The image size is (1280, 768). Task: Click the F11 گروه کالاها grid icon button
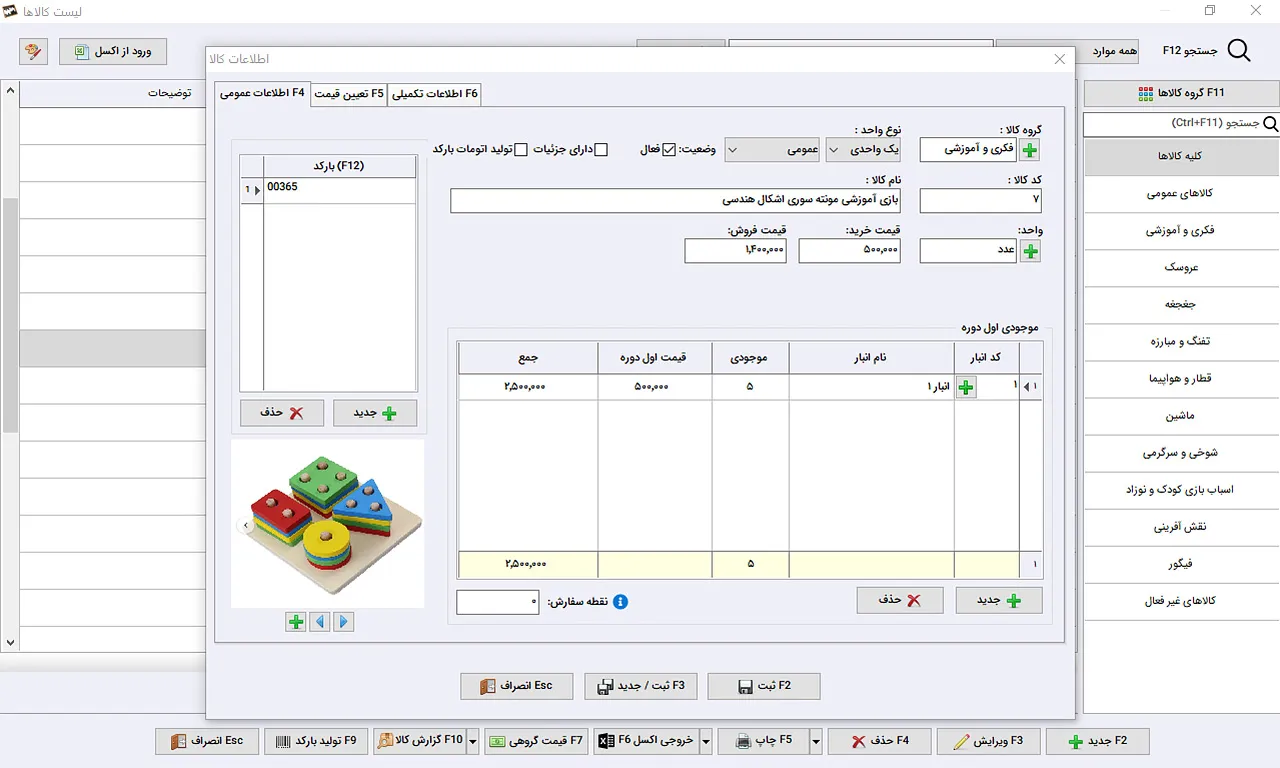tap(1181, 93)
